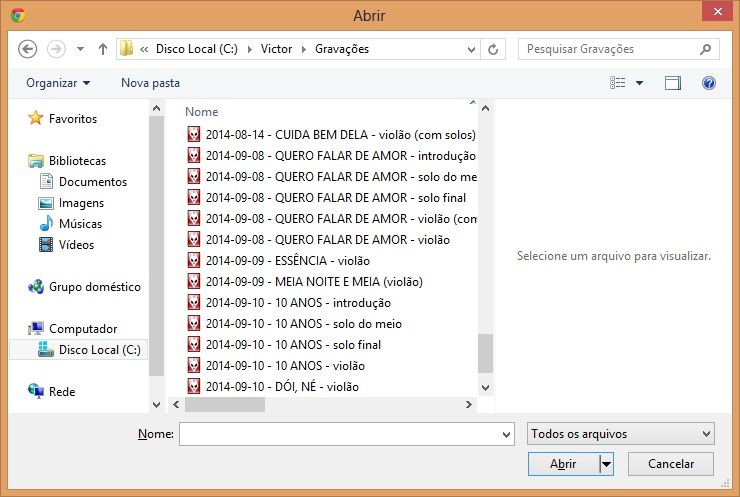Click the Chrome icon in title bar
Screen dimensions: 740x497
click(x=18, y=15)
